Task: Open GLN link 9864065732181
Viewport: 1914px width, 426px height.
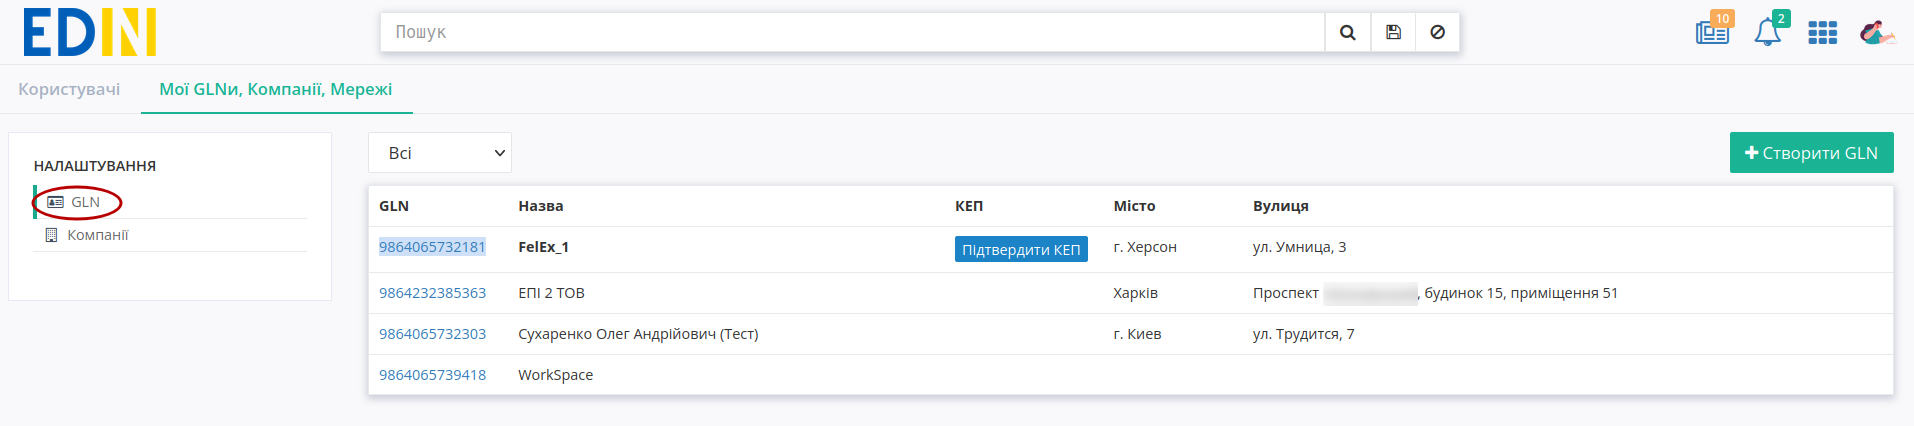Action: tap(432, 247)
